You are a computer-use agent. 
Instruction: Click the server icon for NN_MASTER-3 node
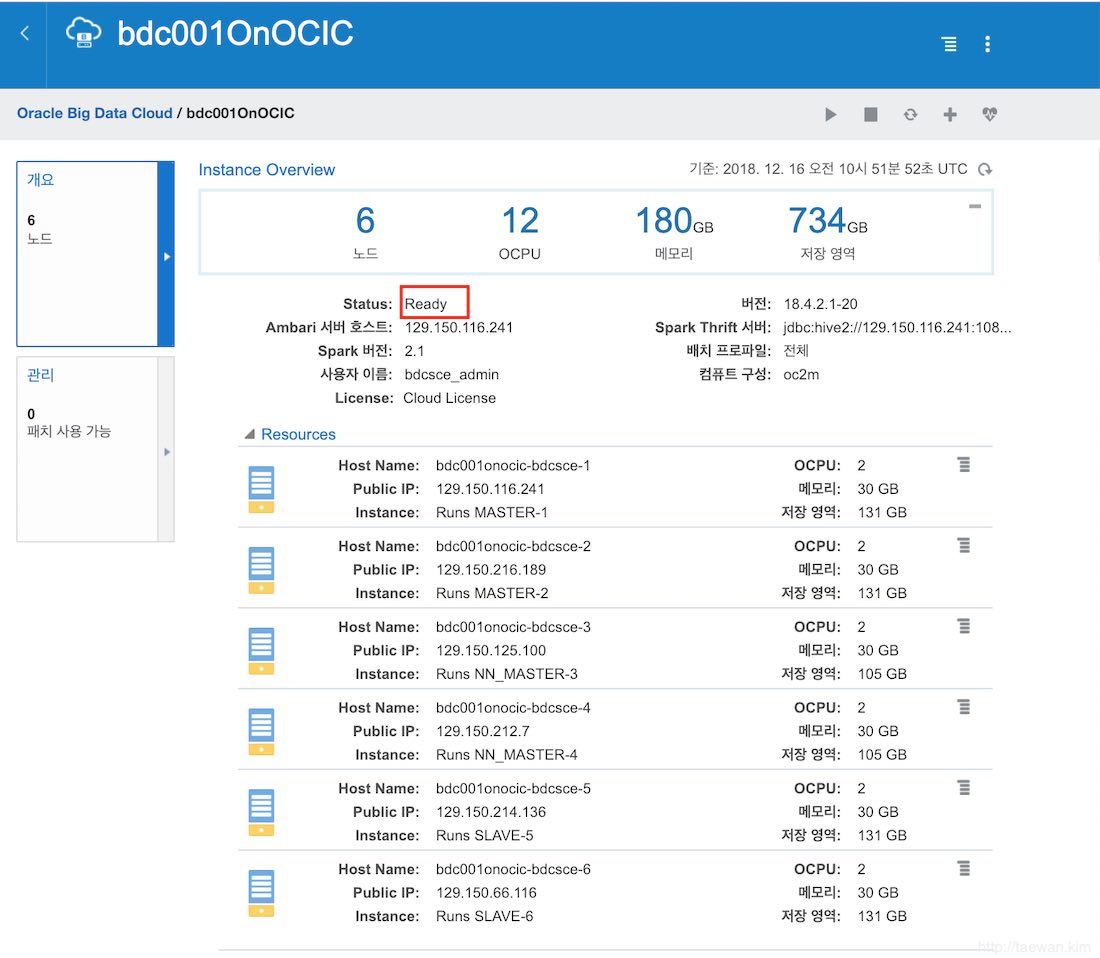(x=261, y=651)
